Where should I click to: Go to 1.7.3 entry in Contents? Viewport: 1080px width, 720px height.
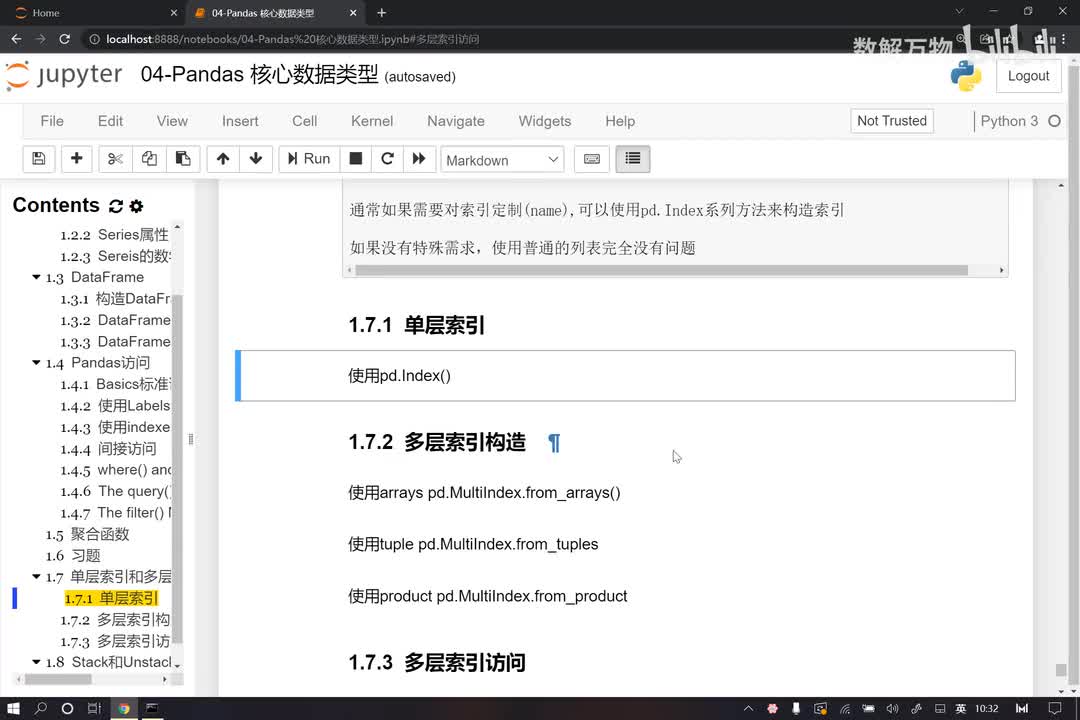pos(115,641)
